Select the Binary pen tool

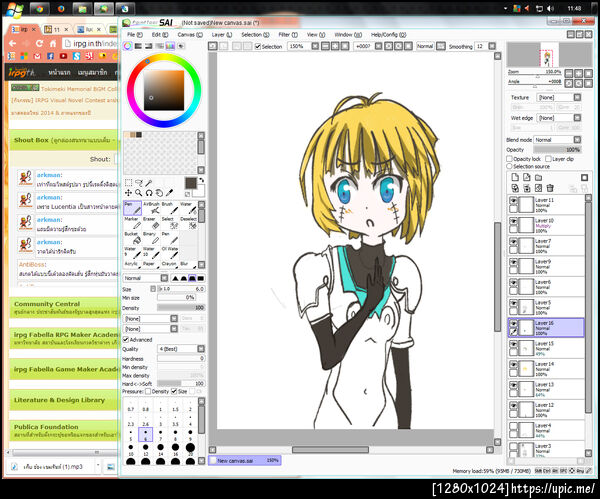pos(152,238)
